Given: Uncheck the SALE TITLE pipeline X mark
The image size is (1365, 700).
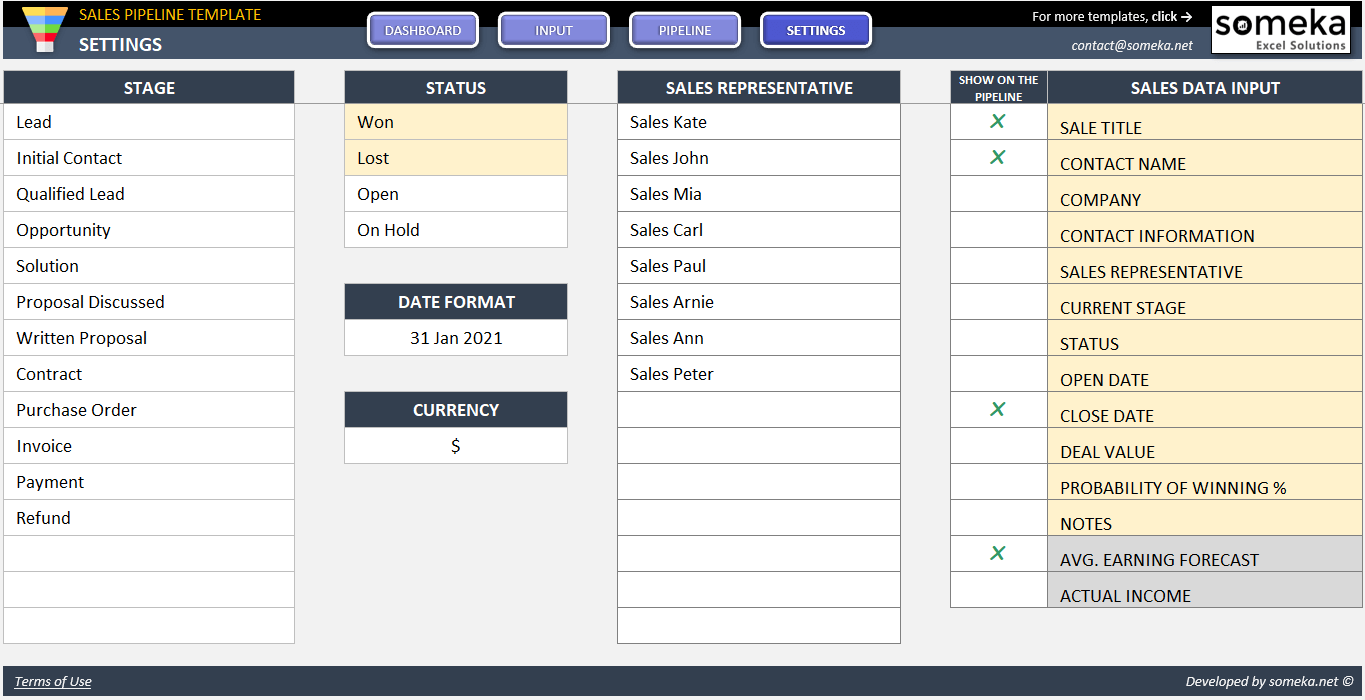Looking at the screenshot, I should point(998,122).
